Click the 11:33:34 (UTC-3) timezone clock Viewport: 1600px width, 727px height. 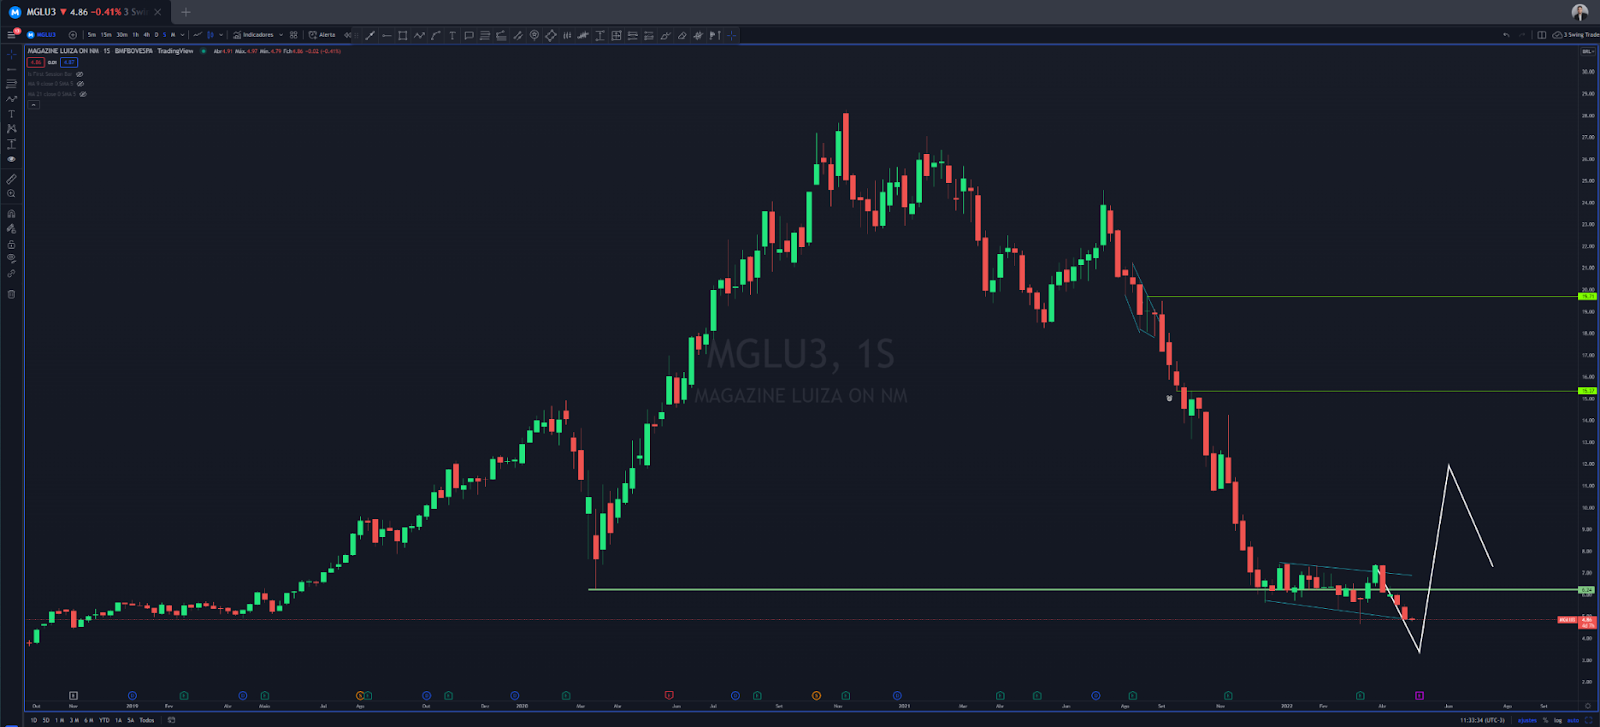[x=1483, y=720]
